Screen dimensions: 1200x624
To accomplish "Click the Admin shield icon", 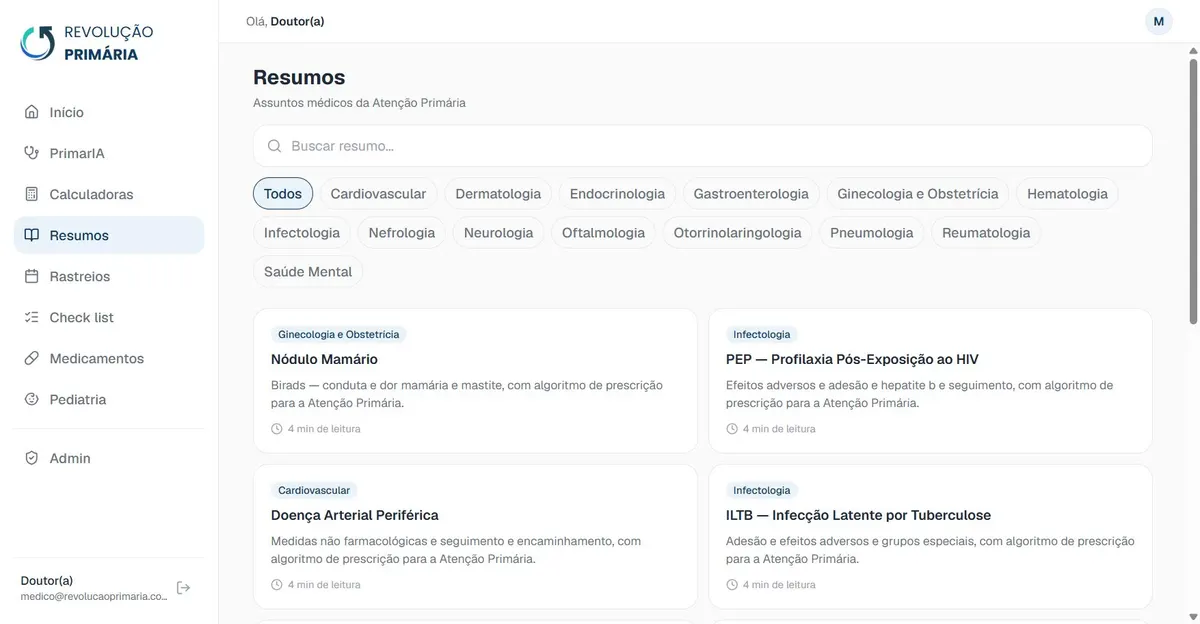I will click(x=31, y=458).
